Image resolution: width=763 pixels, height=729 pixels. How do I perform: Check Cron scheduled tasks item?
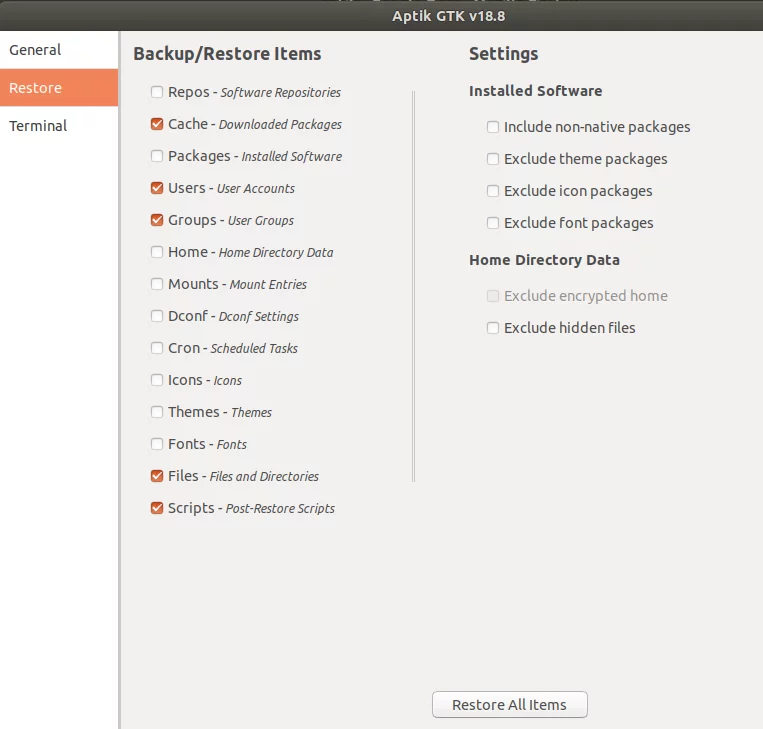[157, 348]
